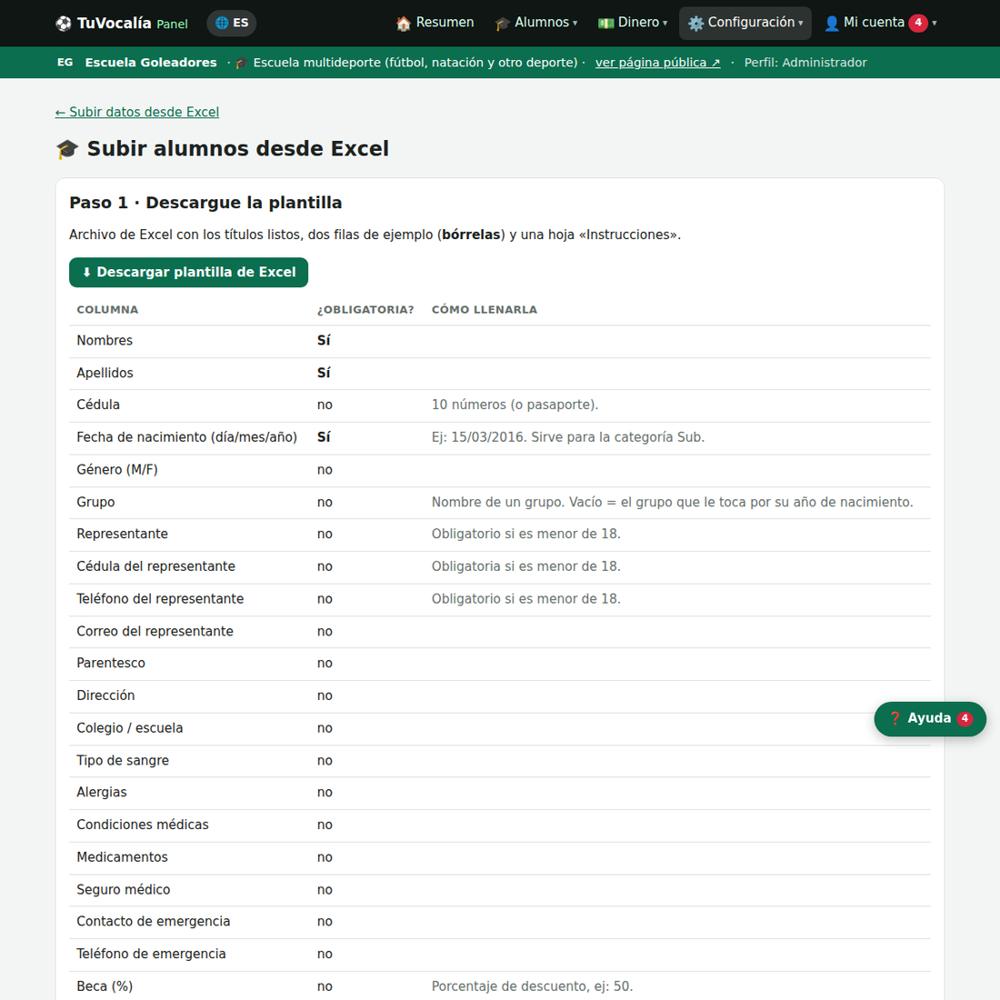The width and height of the screenshot is (1000, 1000).
Task: Click the money bill icon beside Dinero
Action: (x=606, y=24)
